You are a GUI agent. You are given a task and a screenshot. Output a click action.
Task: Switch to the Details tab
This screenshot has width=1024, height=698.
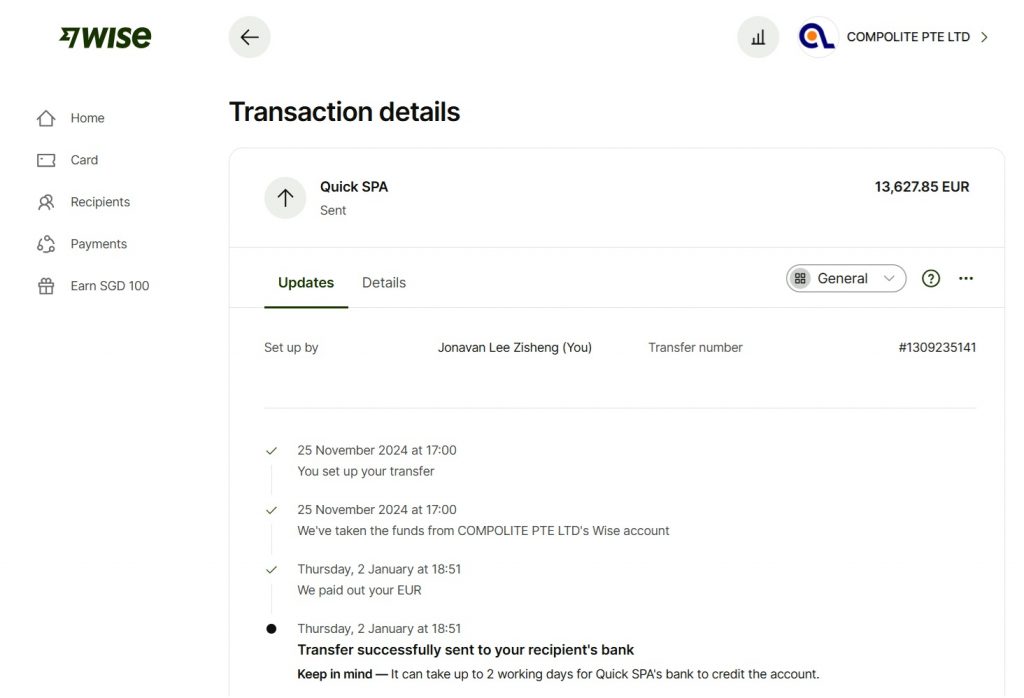(x=384, y=283)
